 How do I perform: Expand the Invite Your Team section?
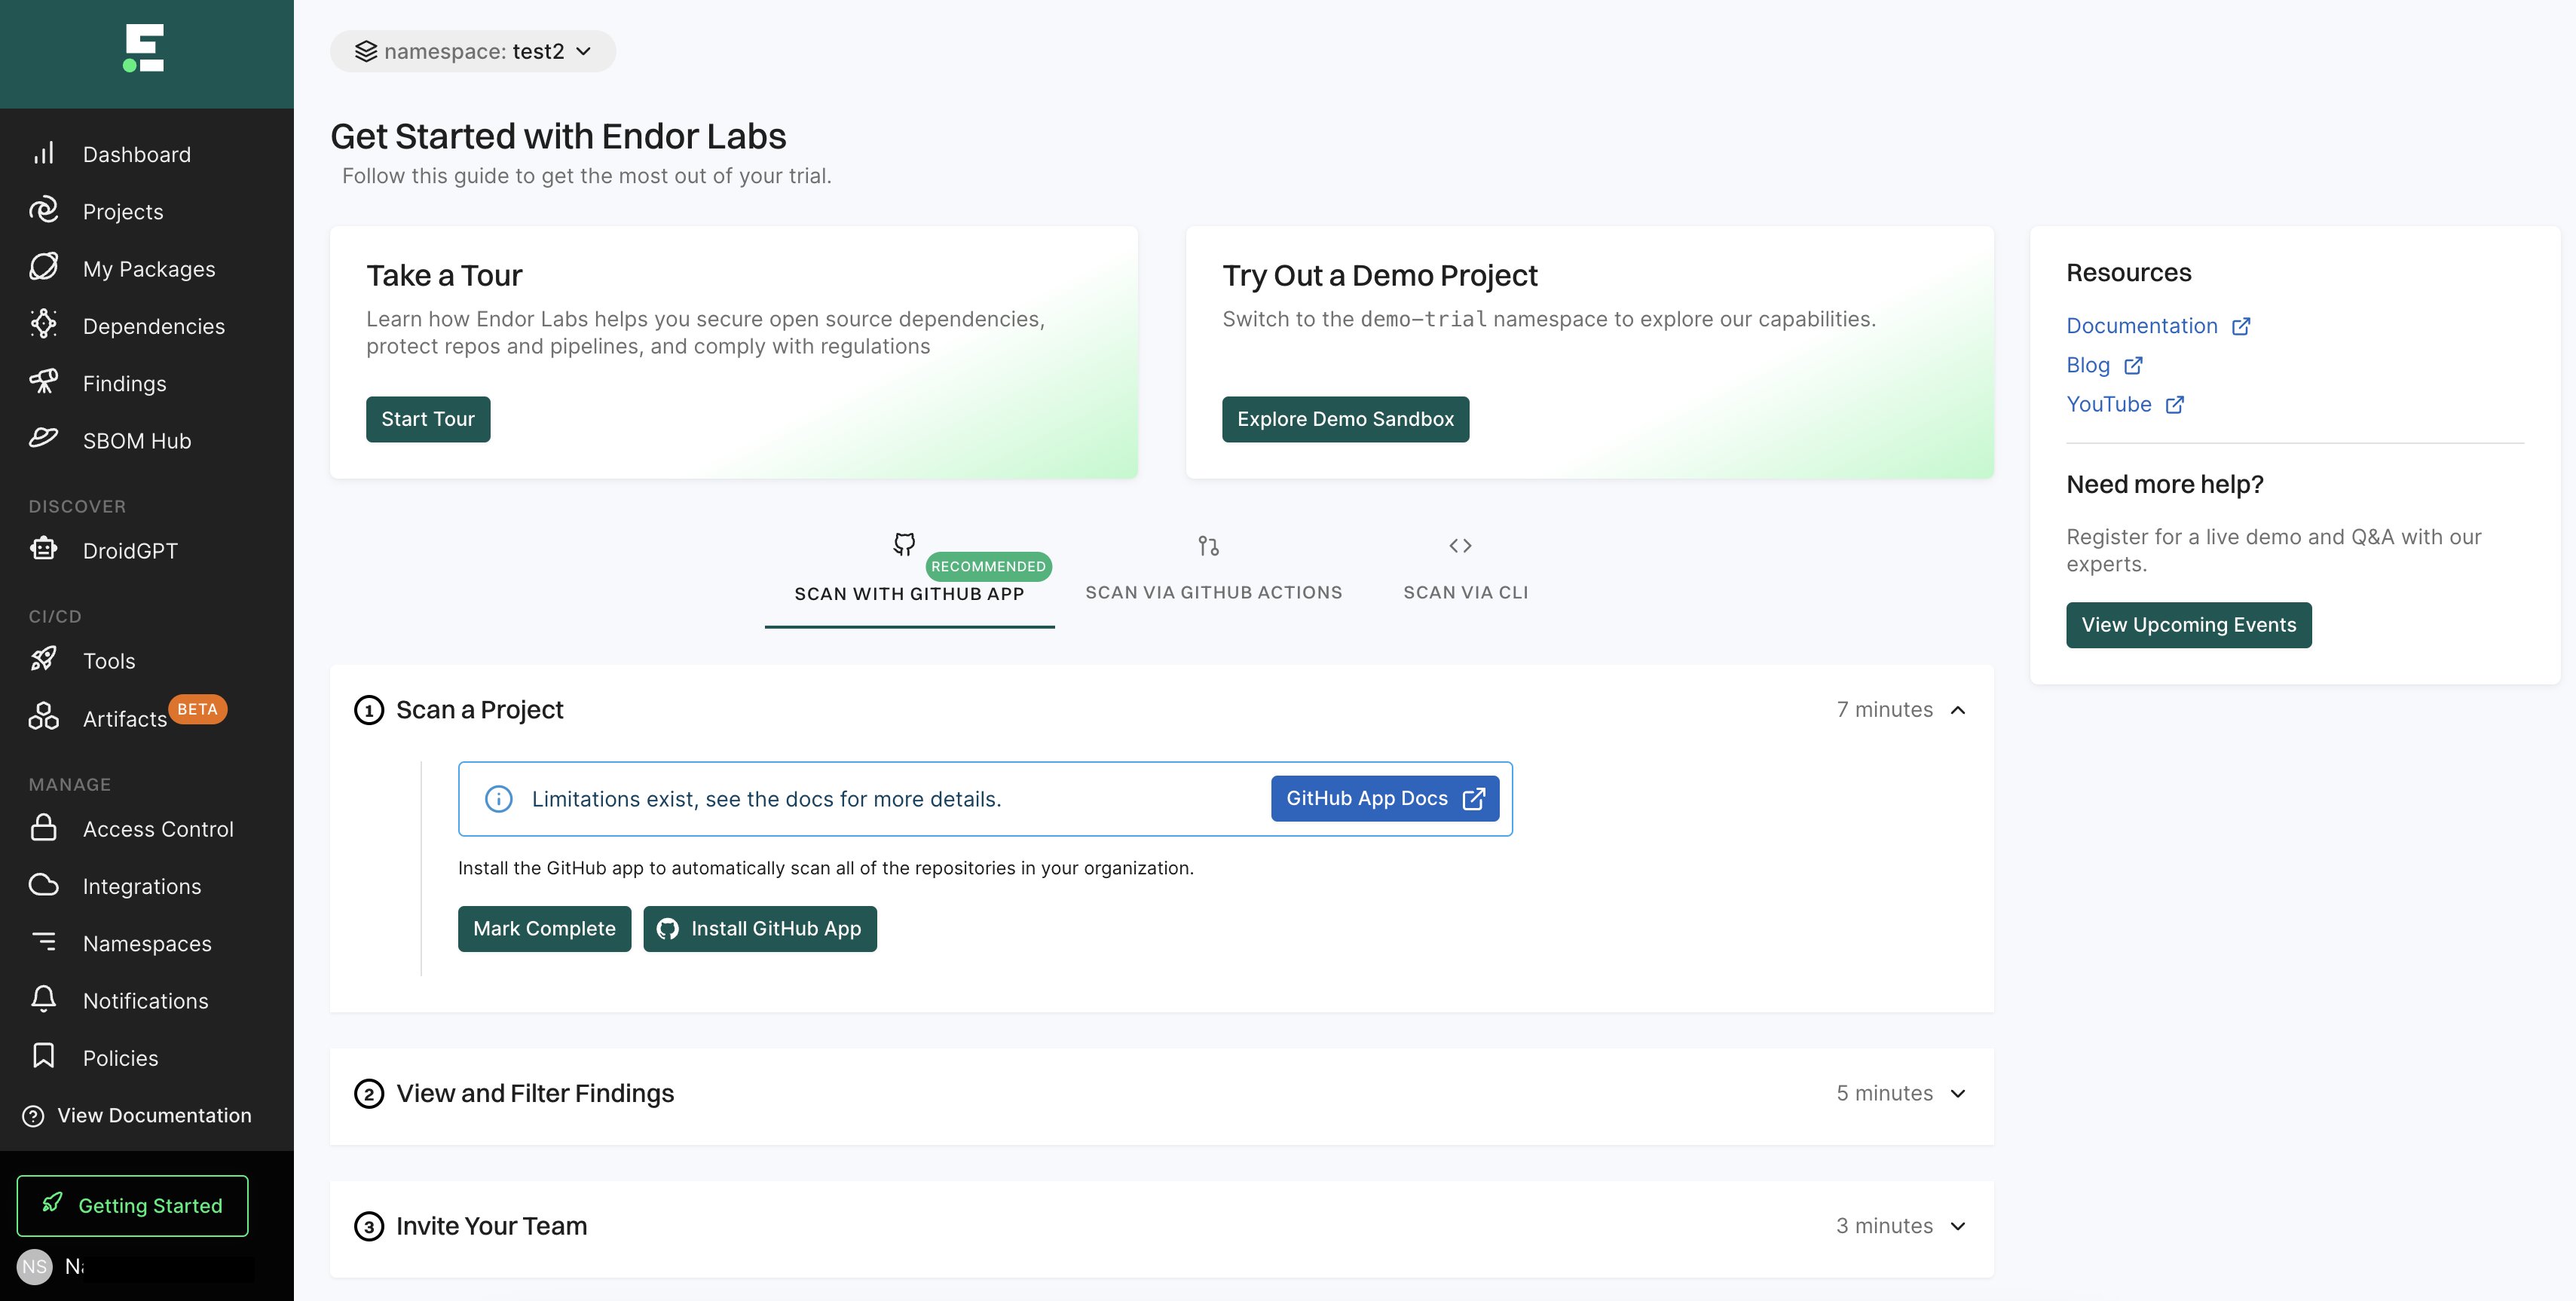(1957, 1225)
